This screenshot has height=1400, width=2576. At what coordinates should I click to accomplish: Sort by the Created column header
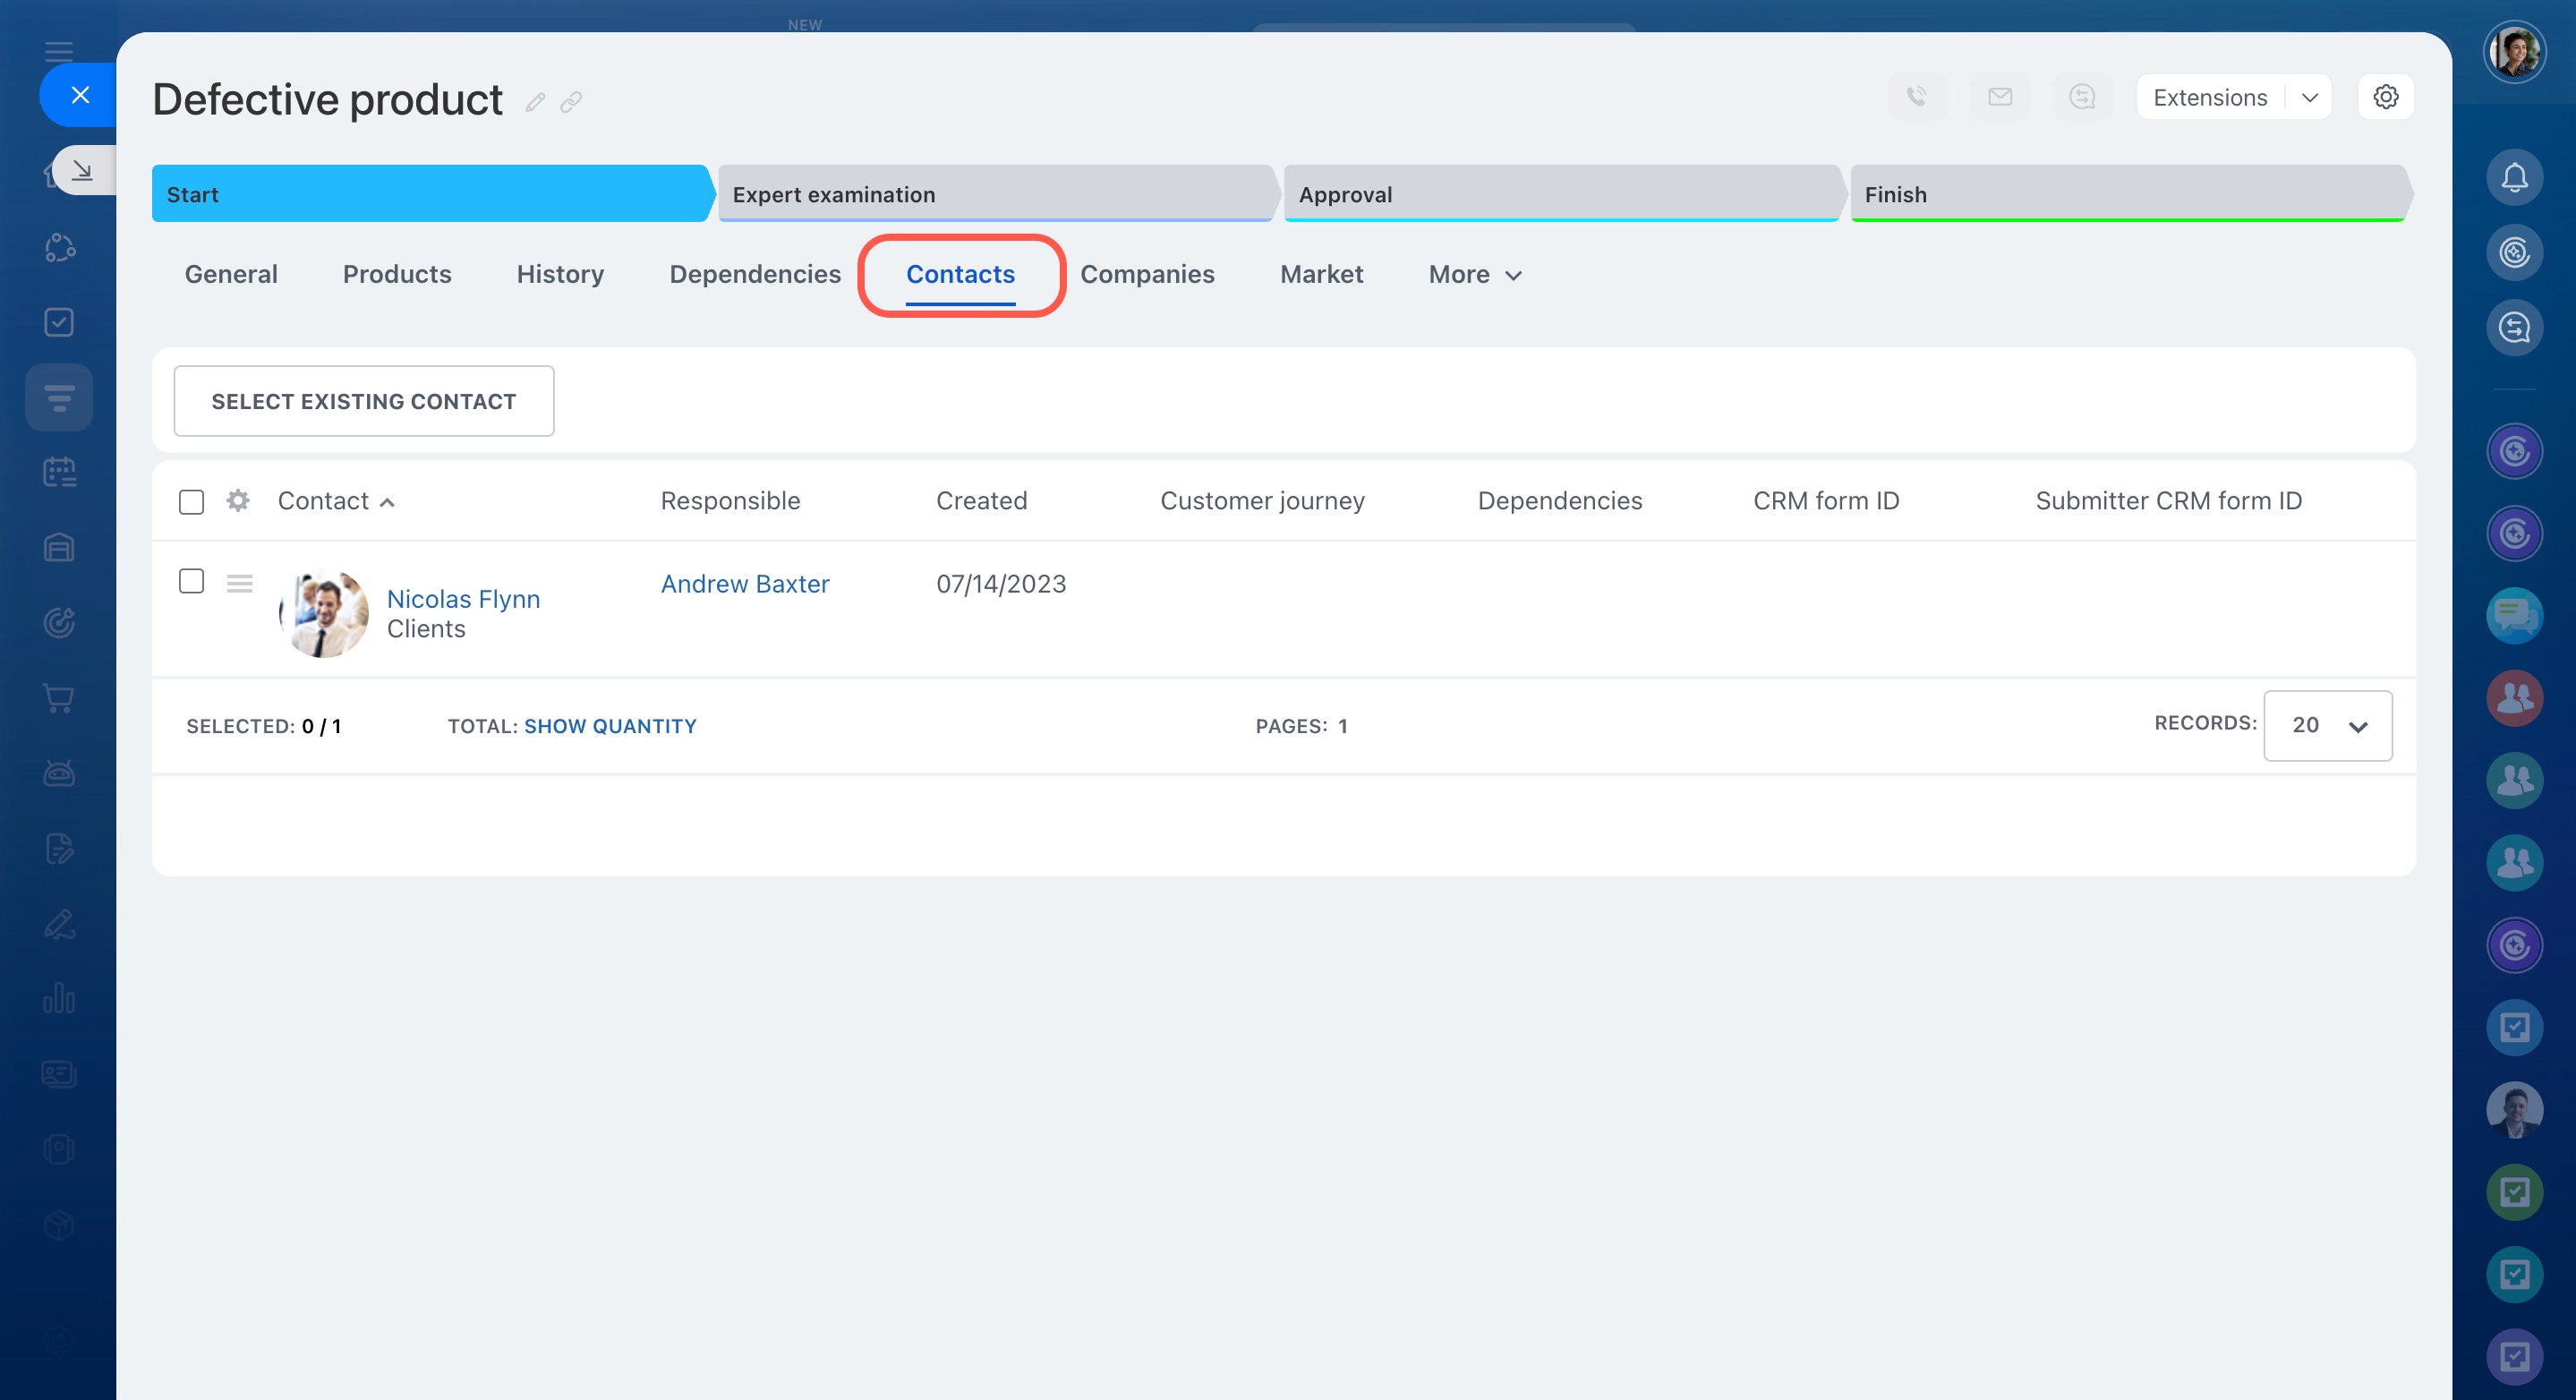981,501
